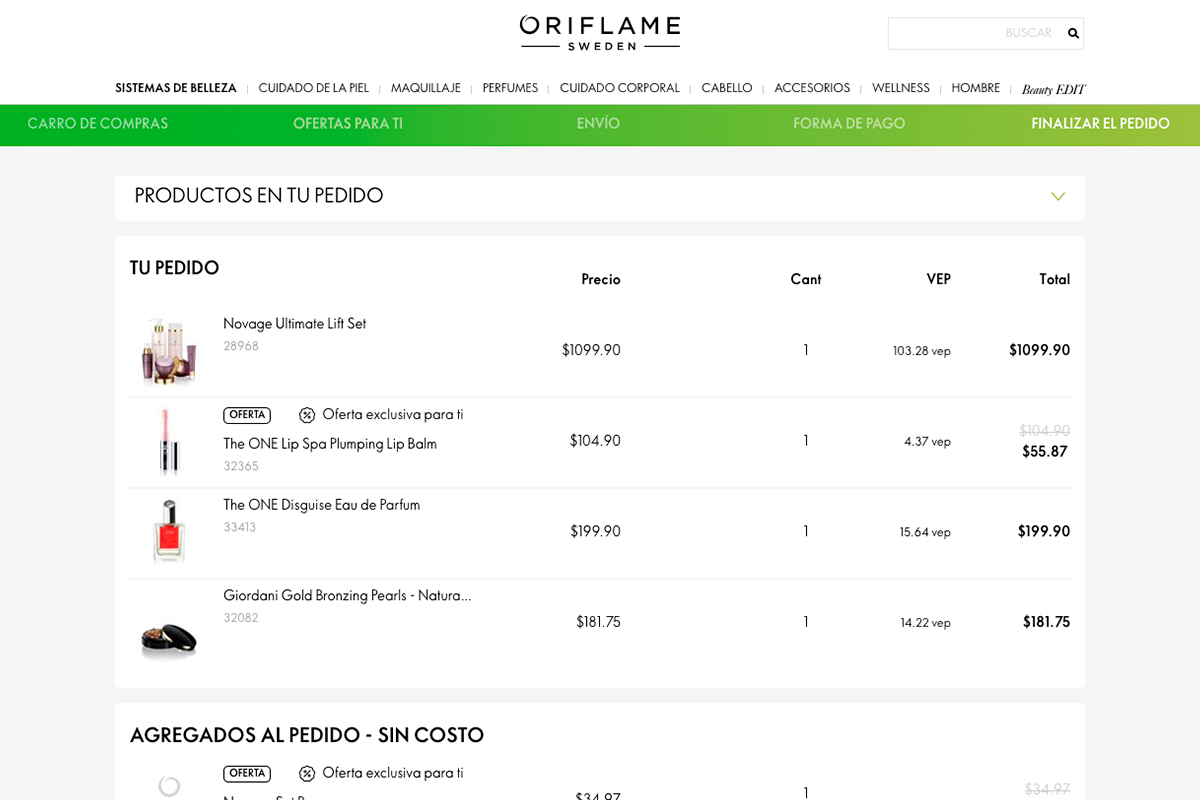Click Disguise Eau de Parfum bottle thumbnail
The height and width of the screenshot is (800, 1200).
pos(169,532)
